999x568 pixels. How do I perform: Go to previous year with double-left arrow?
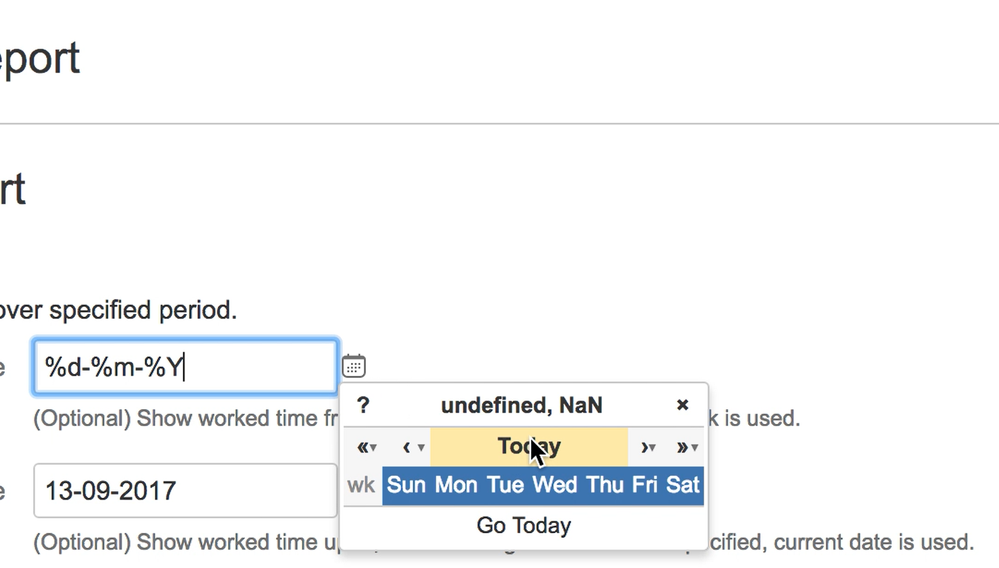(x=366, y=447)
